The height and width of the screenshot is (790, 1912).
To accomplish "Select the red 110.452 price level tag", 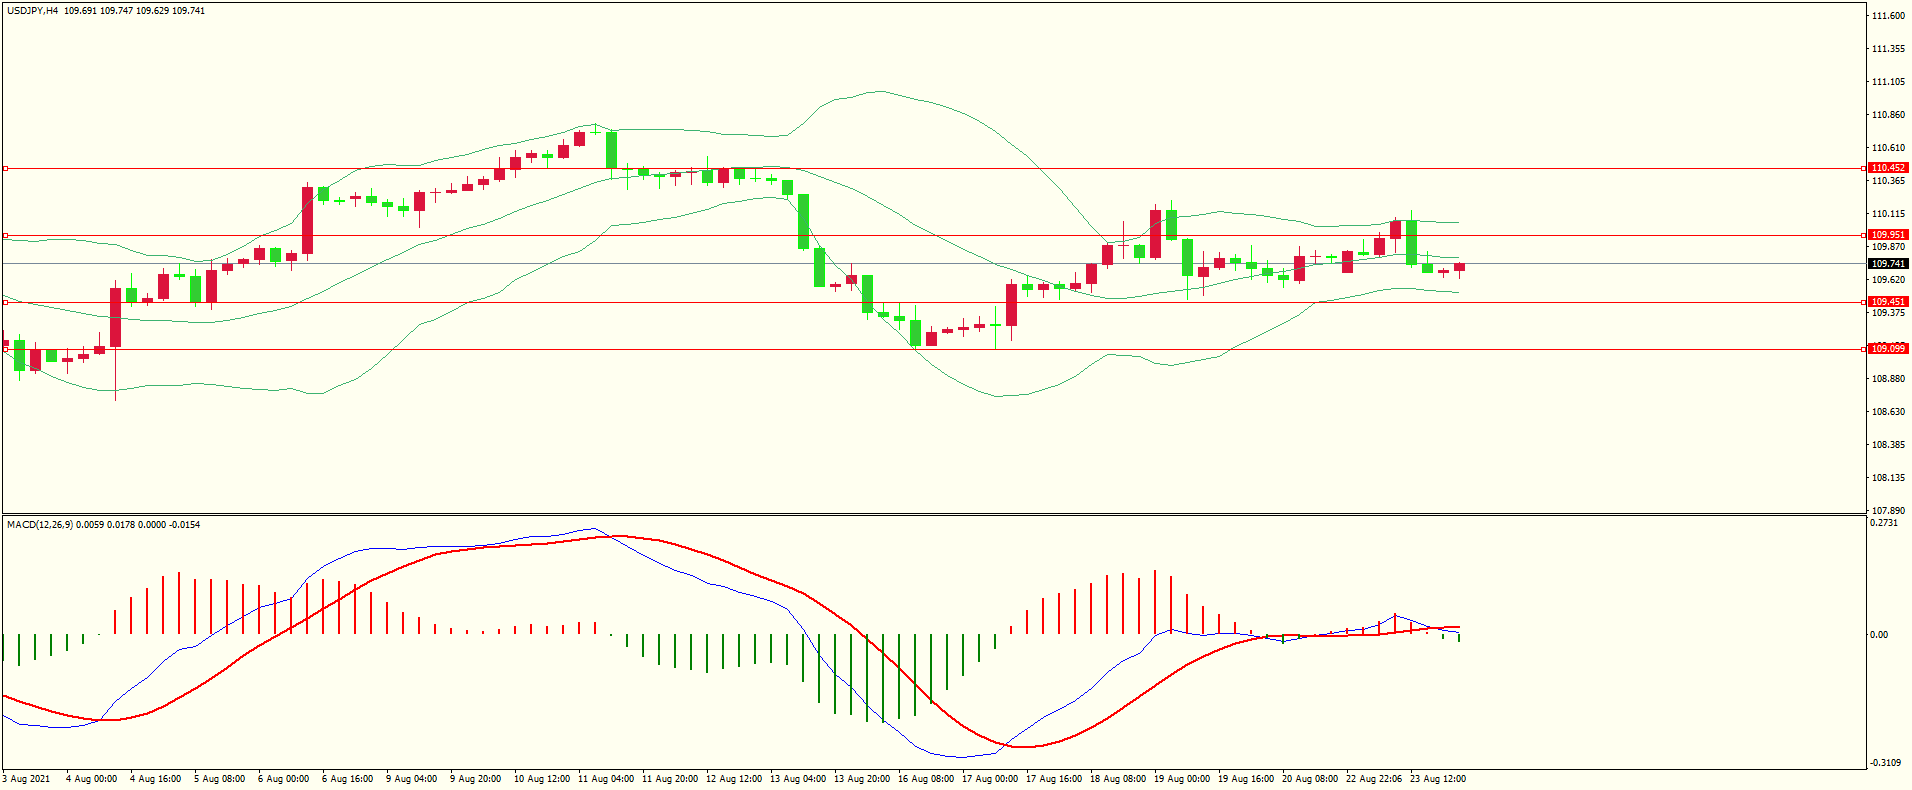I will [x=1889, y=168].
